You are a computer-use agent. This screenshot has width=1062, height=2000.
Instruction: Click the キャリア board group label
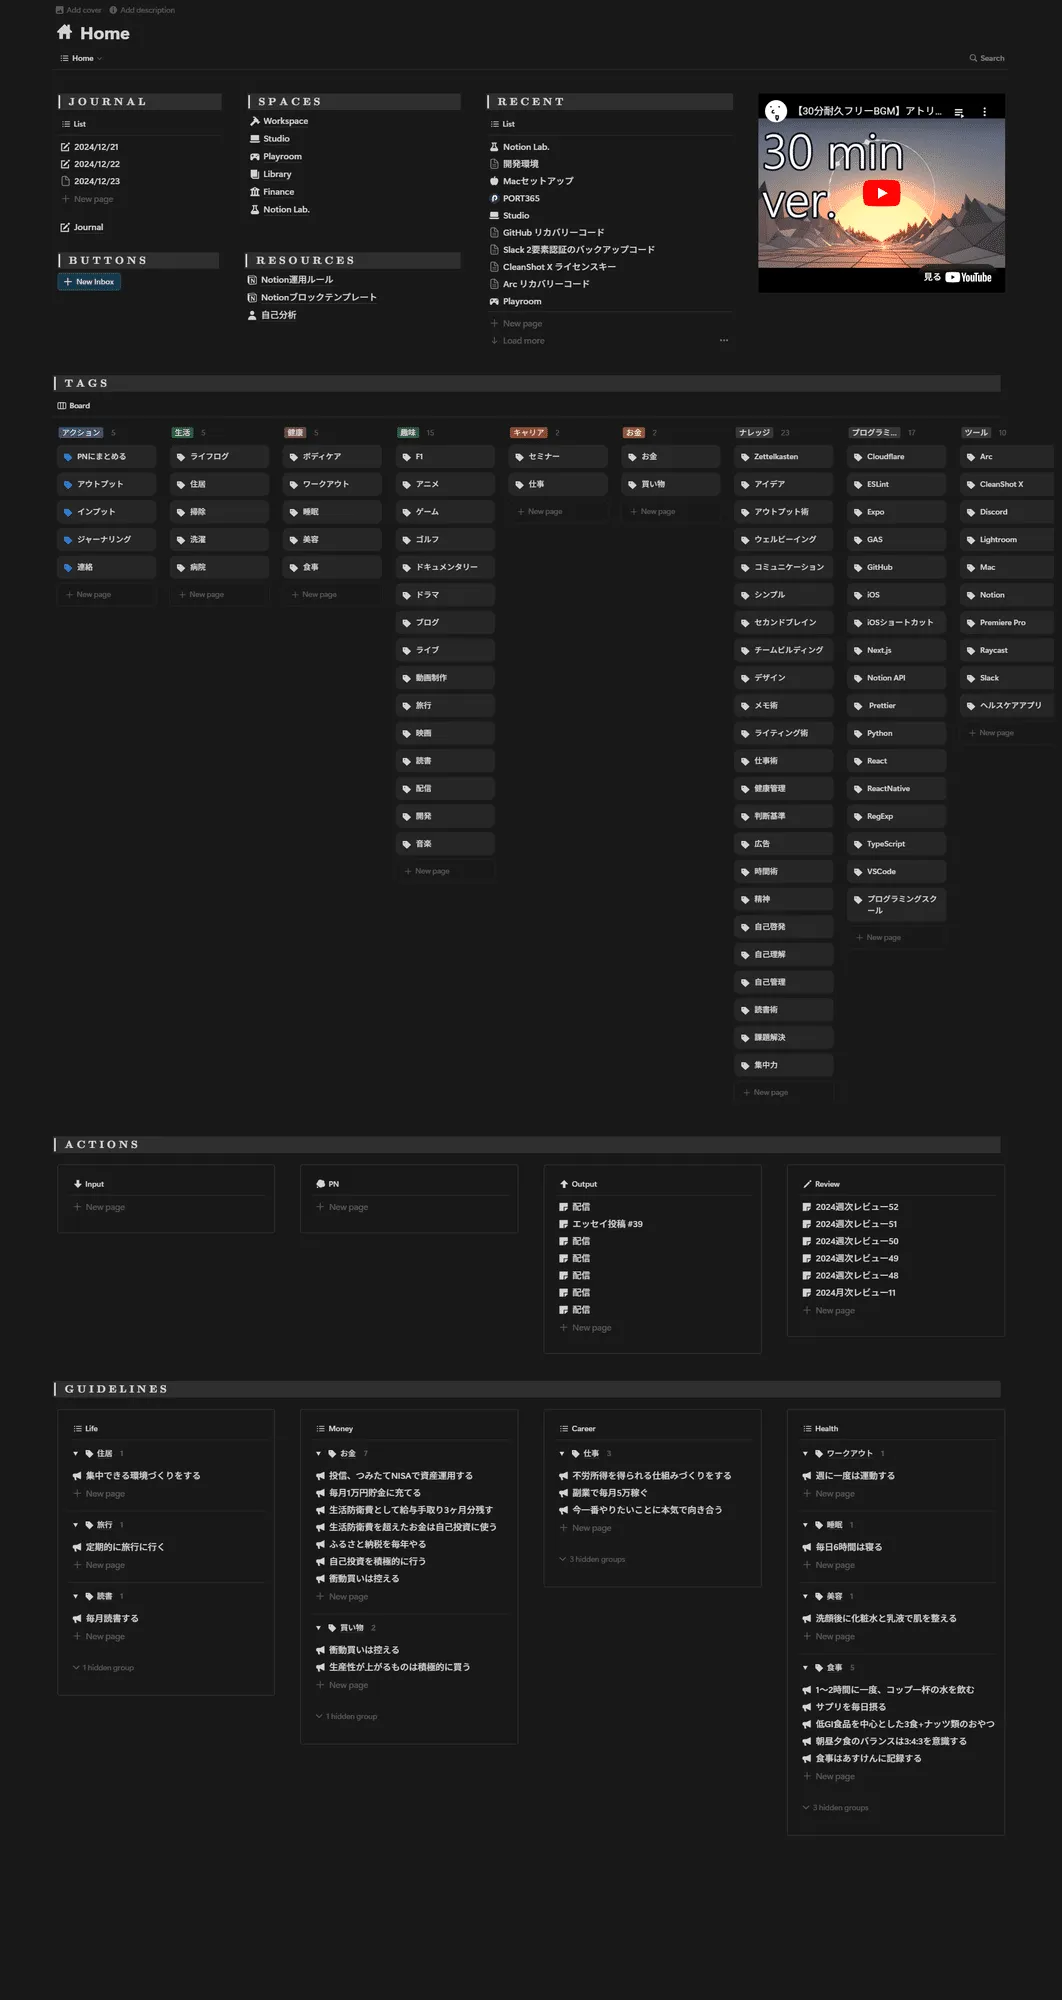pyautogui.click(x=528, y=433)
